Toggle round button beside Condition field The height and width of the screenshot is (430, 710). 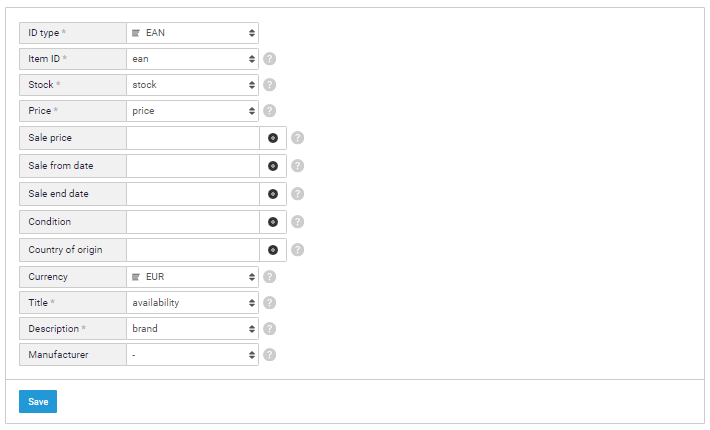point(272,222)
